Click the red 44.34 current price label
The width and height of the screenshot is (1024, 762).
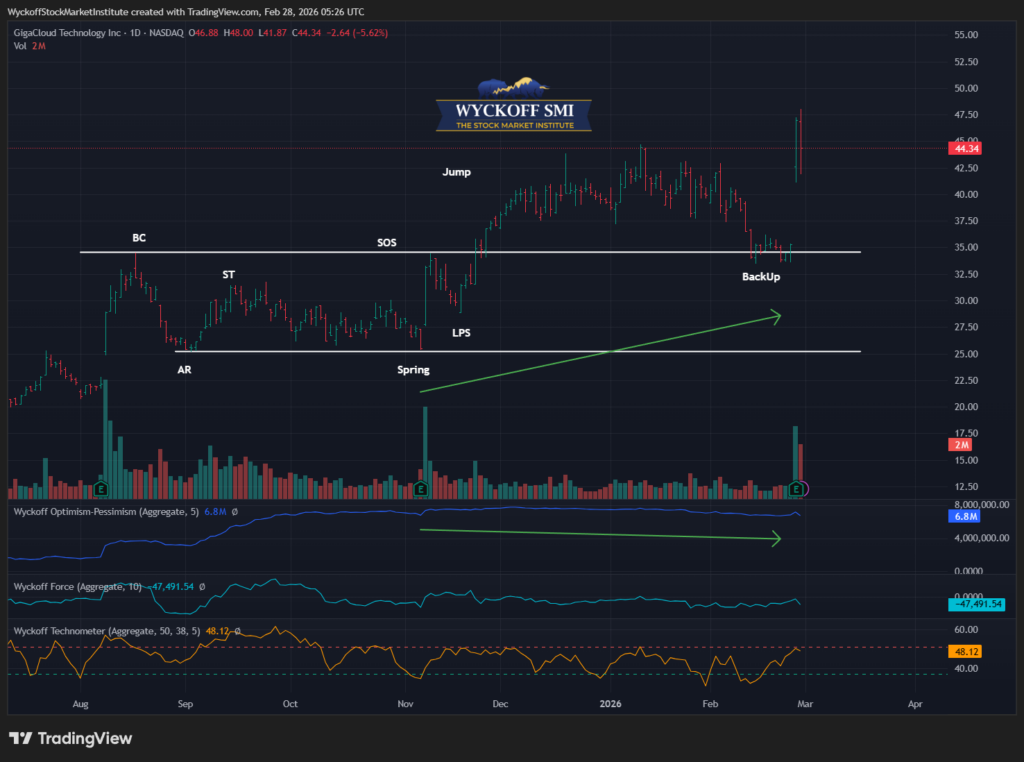click(x=964, y=149)
